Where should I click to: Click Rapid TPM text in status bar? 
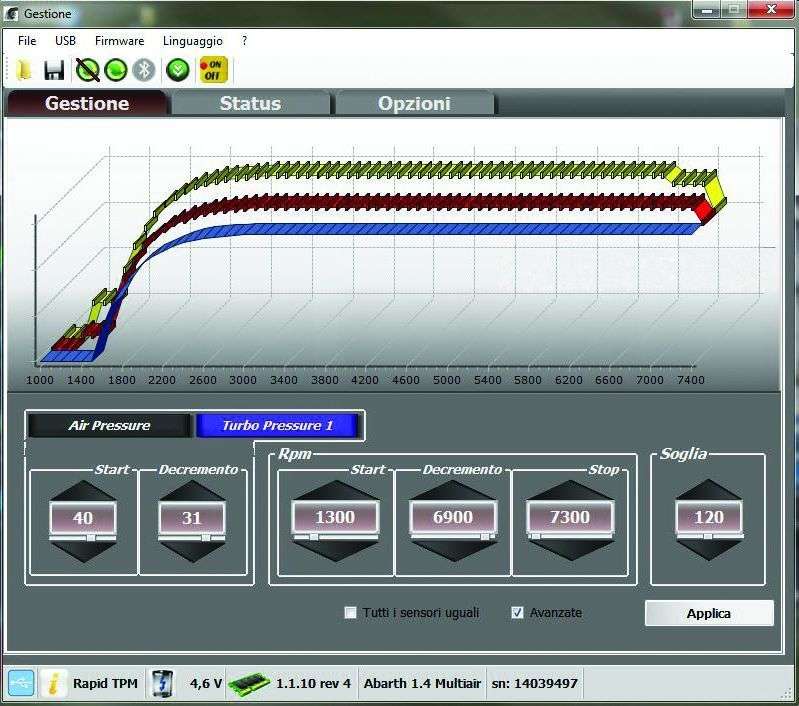tap(105, 684)
